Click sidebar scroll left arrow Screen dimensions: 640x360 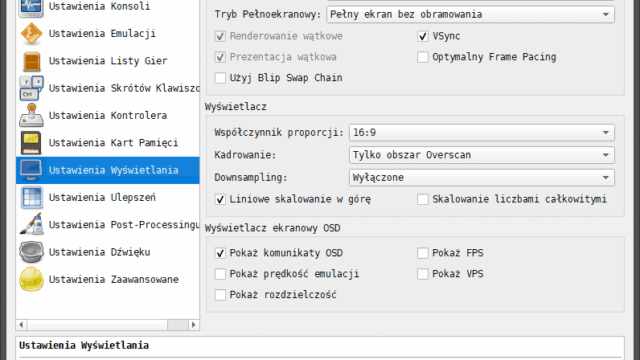21,325
